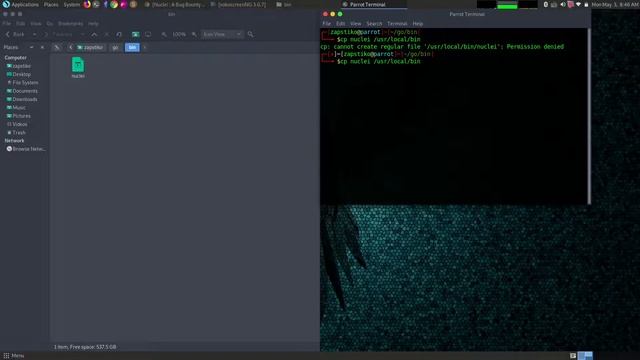Open the clock showing Mon May 3

click(615, 4)
